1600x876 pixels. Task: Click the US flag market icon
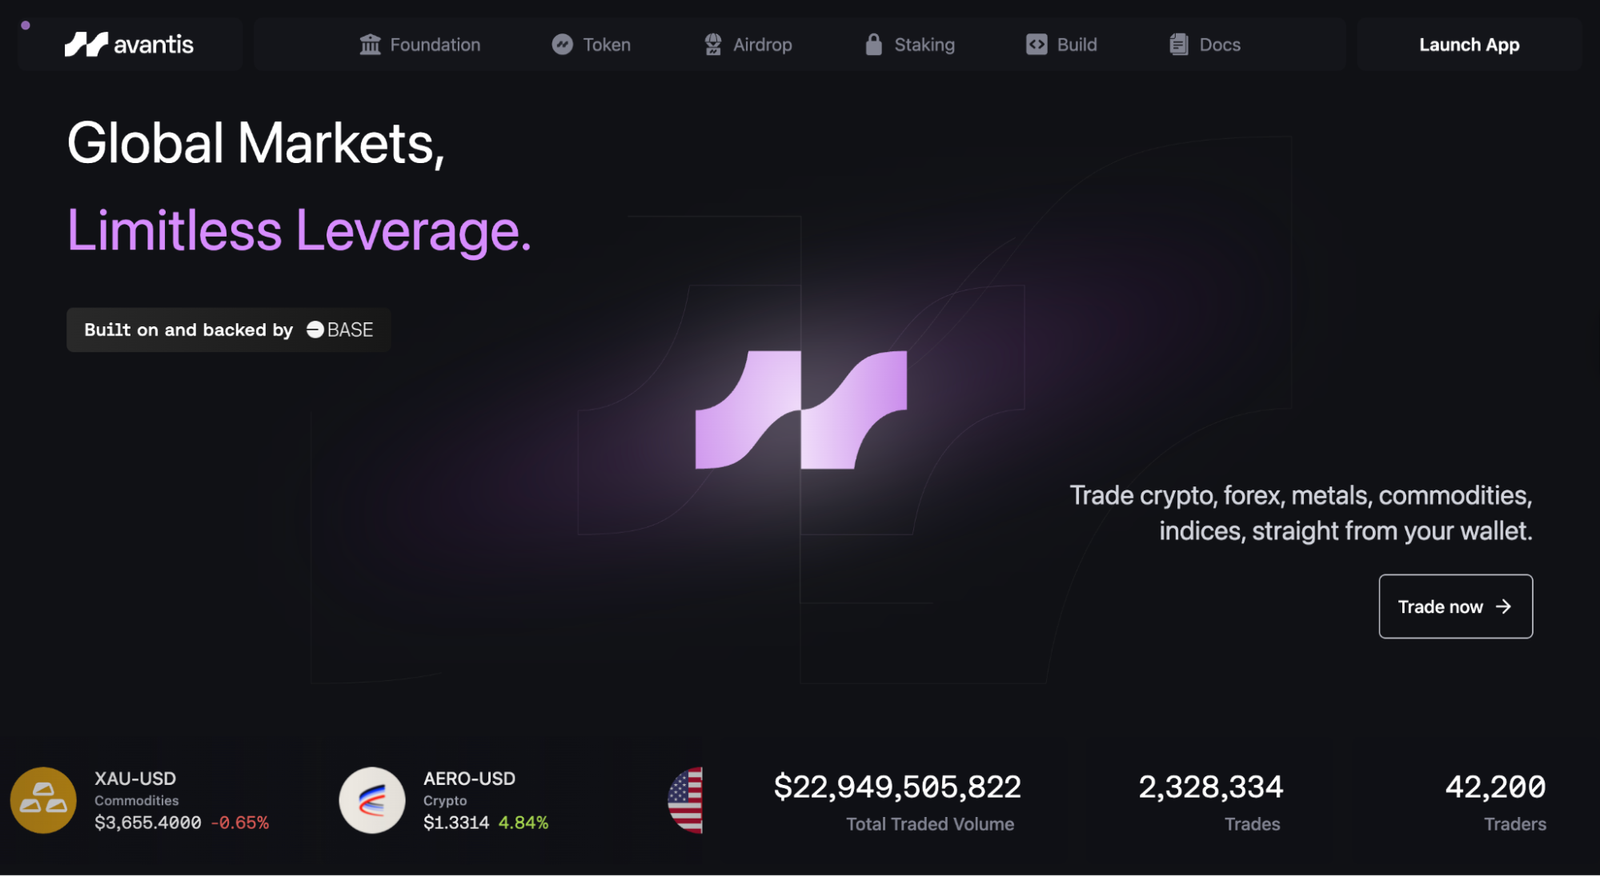pyautogui.click(x=686, y=800)
